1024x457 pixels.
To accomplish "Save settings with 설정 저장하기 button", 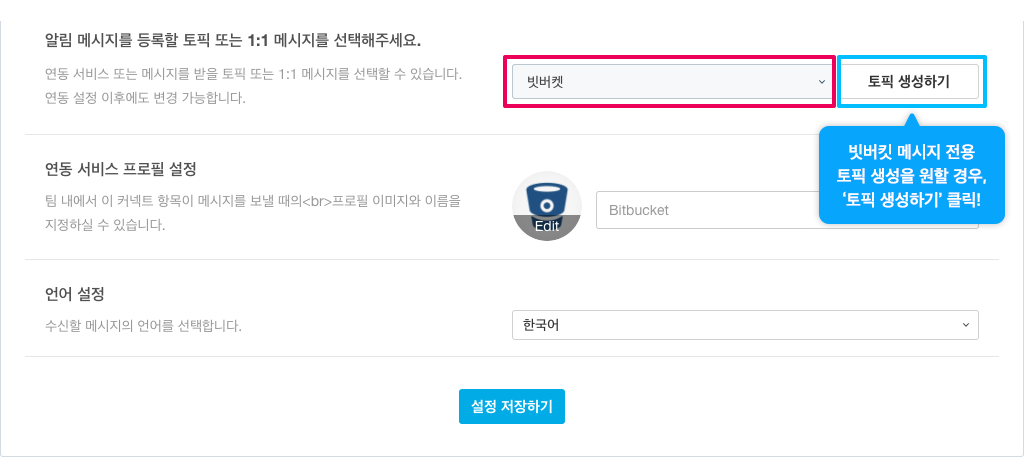I will point(512,406).
